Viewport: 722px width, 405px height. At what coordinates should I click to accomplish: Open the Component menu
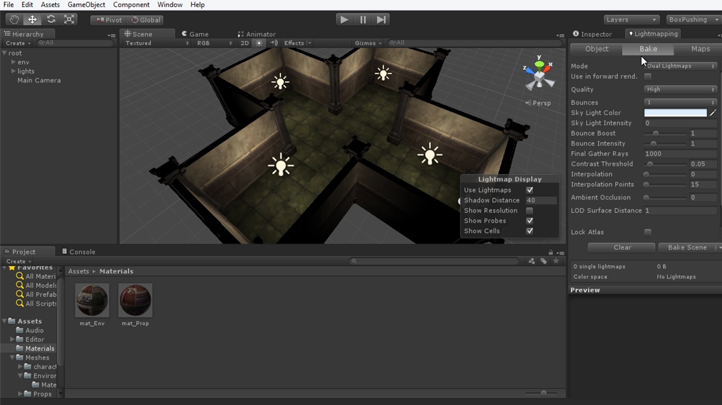point(131,5)
